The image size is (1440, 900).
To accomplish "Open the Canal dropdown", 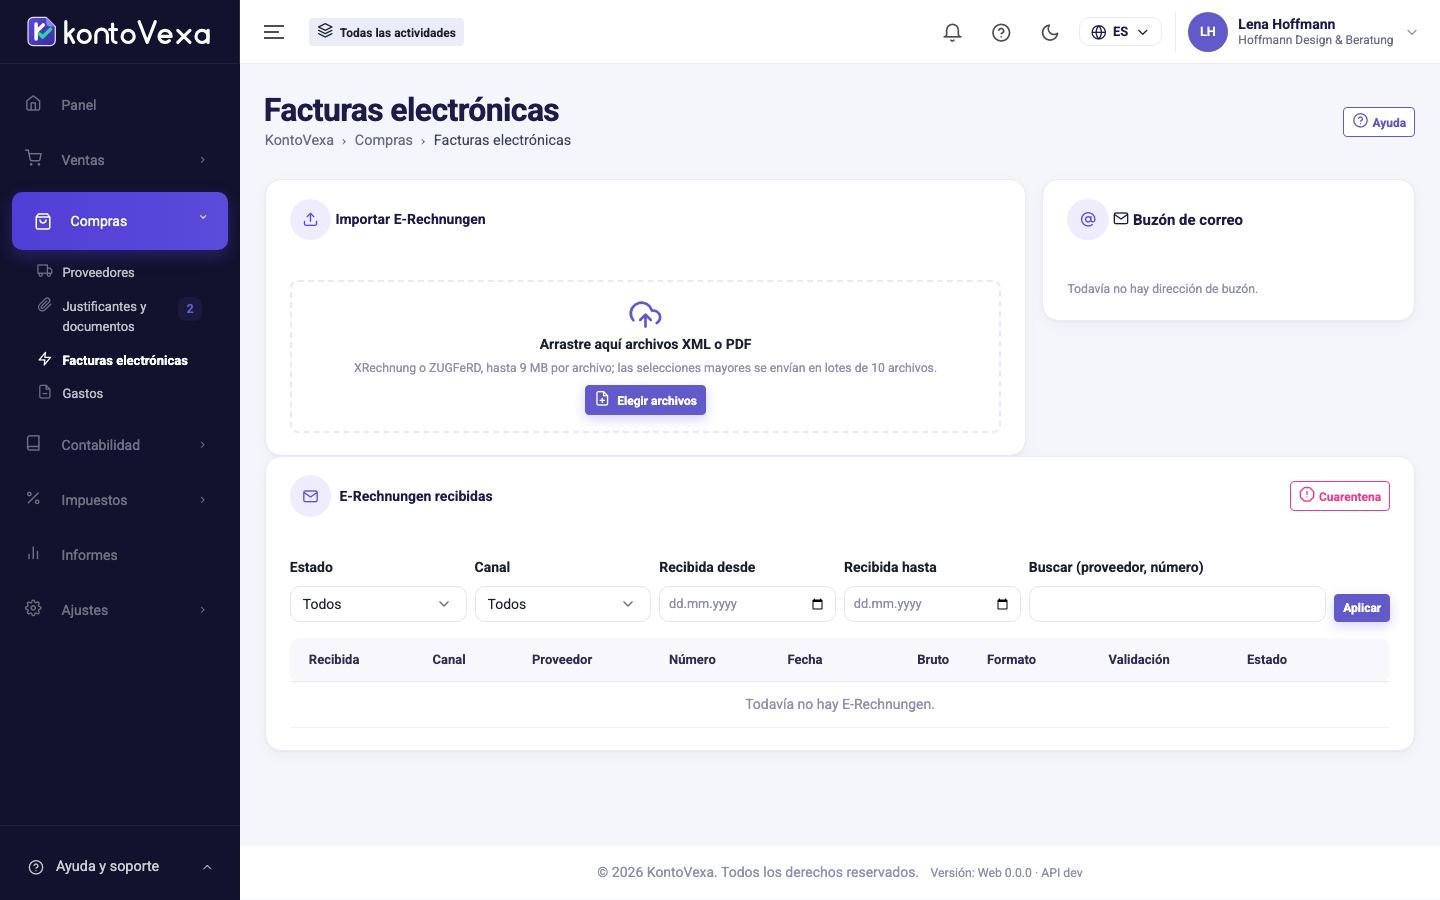I will coord(563,604).
